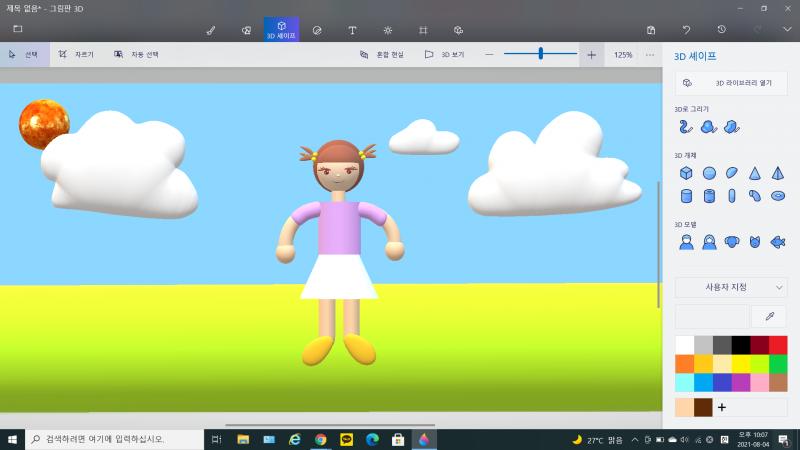The height and width of the screenshot is (450, 800).
Task: Insert the Cat 3D model
Action: click(x=755, y=242)
